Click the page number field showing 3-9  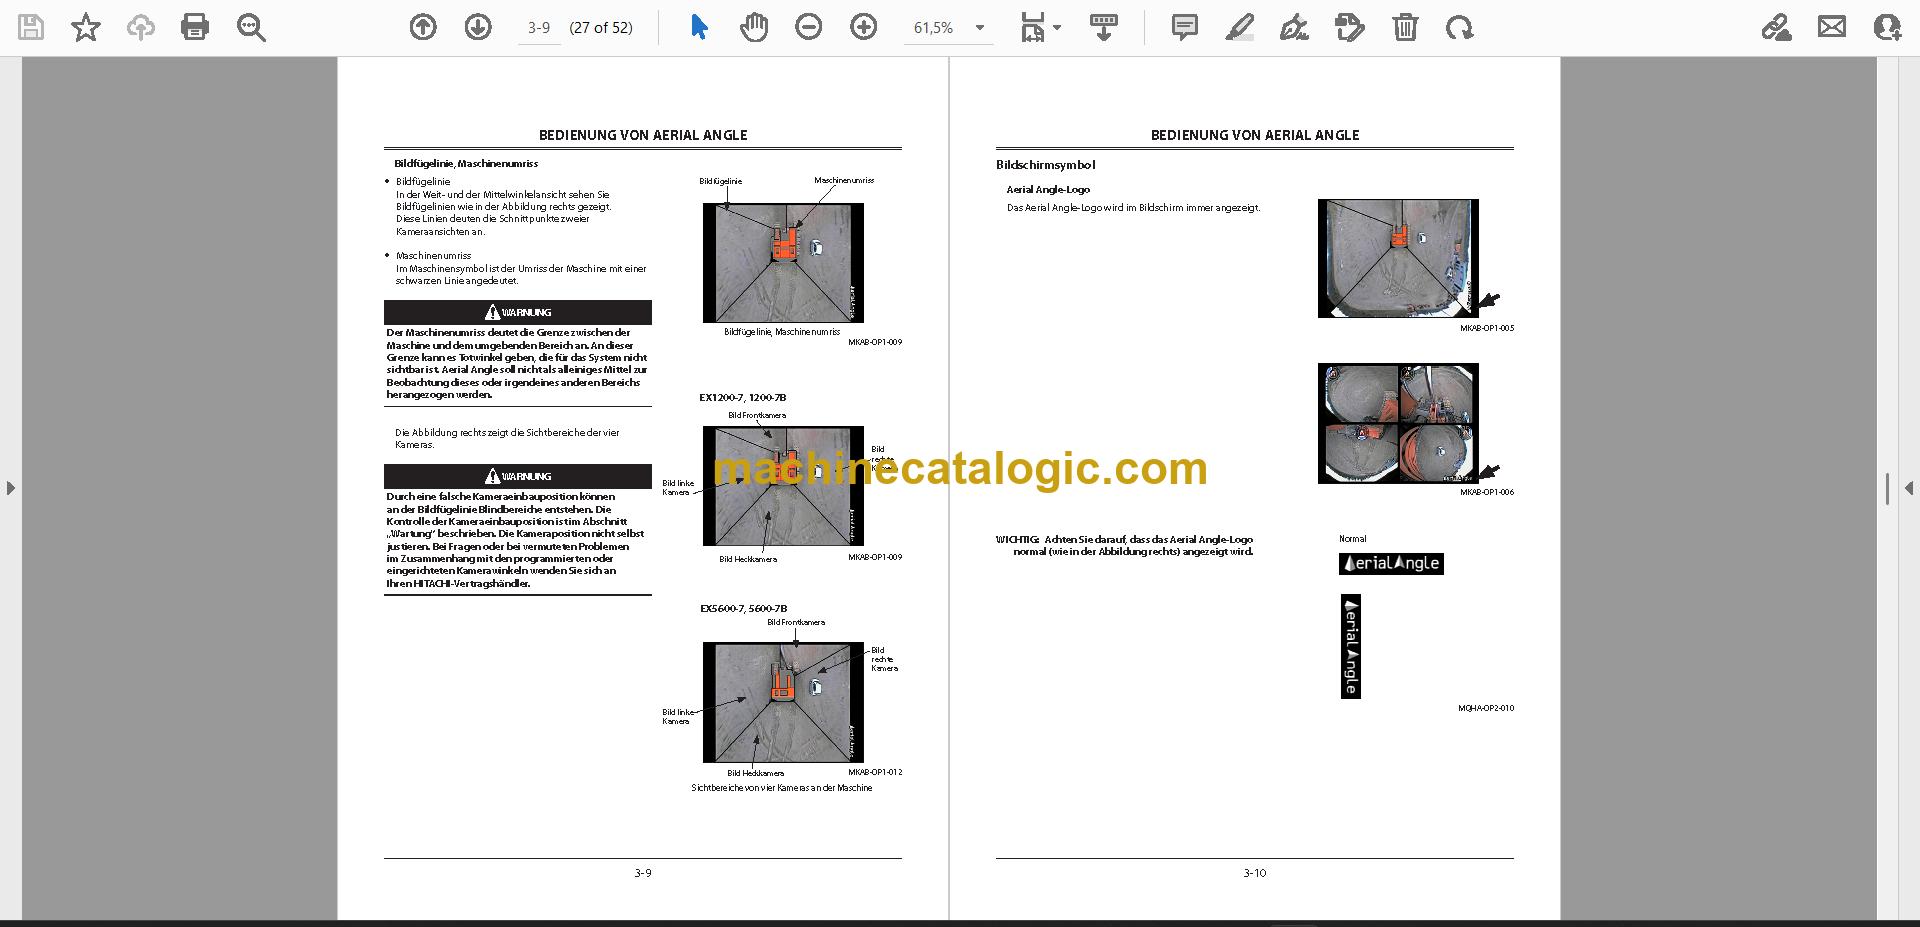pos(539,28)
